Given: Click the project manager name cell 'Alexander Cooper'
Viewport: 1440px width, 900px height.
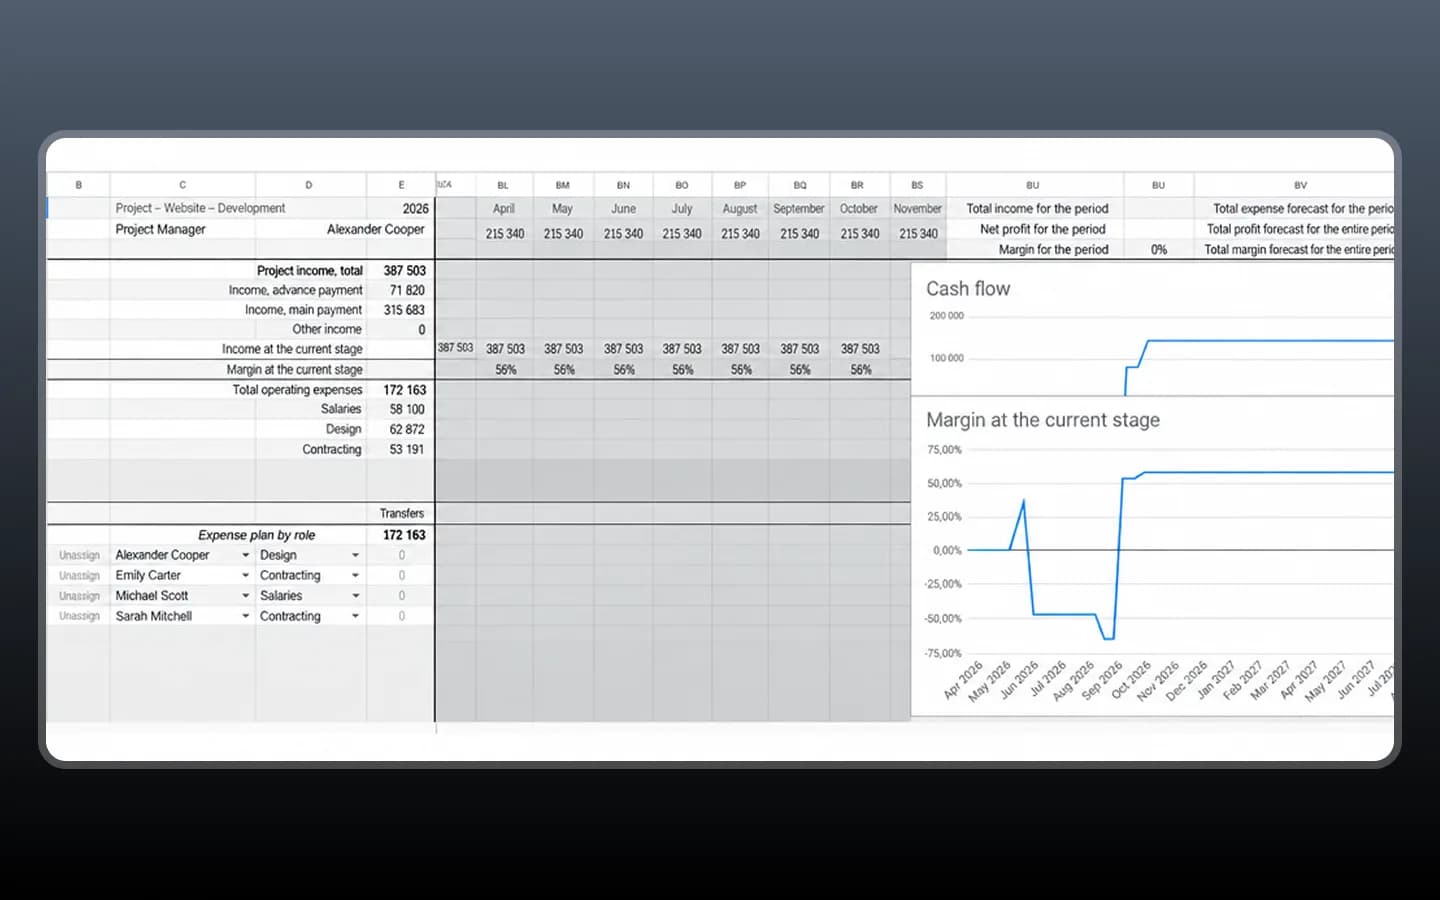Looking at the screenshot, I should coord(376,229).
